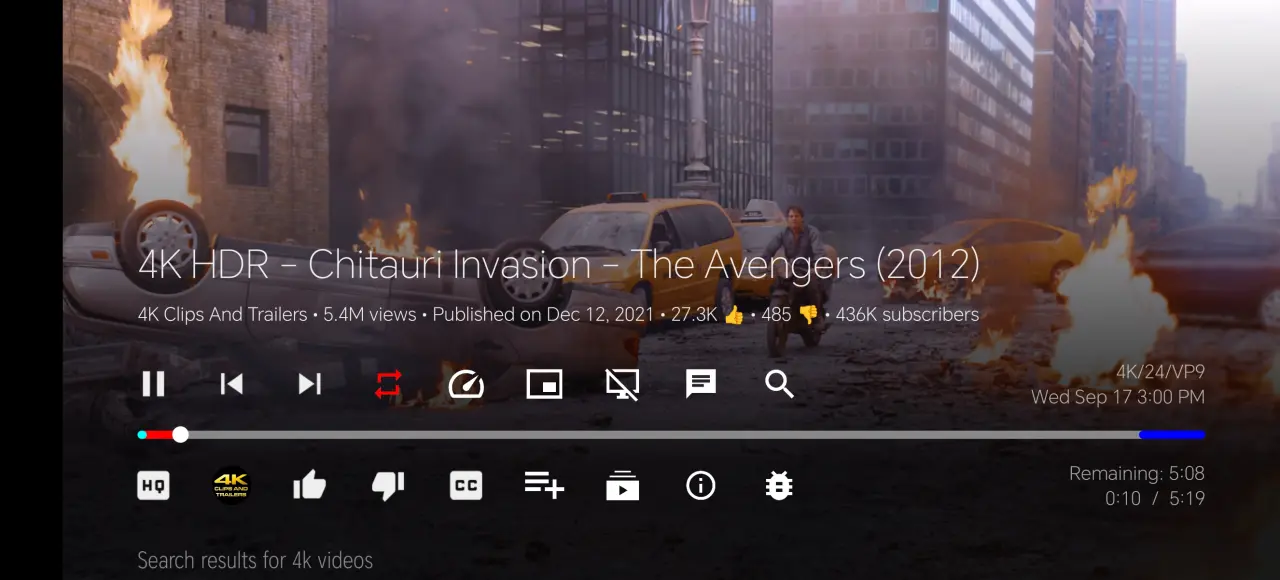Open the chat comments icon
The width and height of the screenshot is (1280, 580).
[701, 384]
